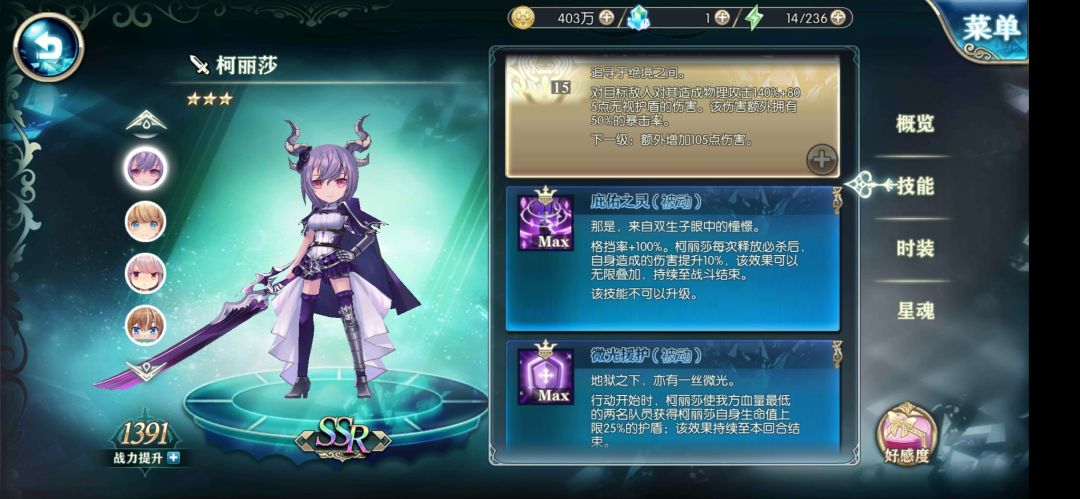This screenshot has height=499, width=1080.
Task: Add crystals using the plus icon
Action: coord(721,18)
